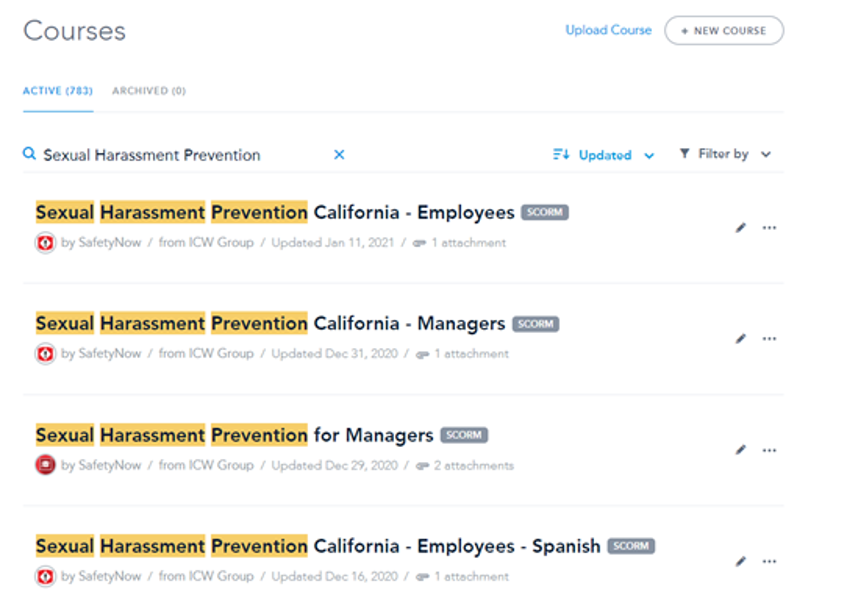Click the New Course button
This screenshot has width=847, height=606.
pyautogui.click(x=724, y=31)
